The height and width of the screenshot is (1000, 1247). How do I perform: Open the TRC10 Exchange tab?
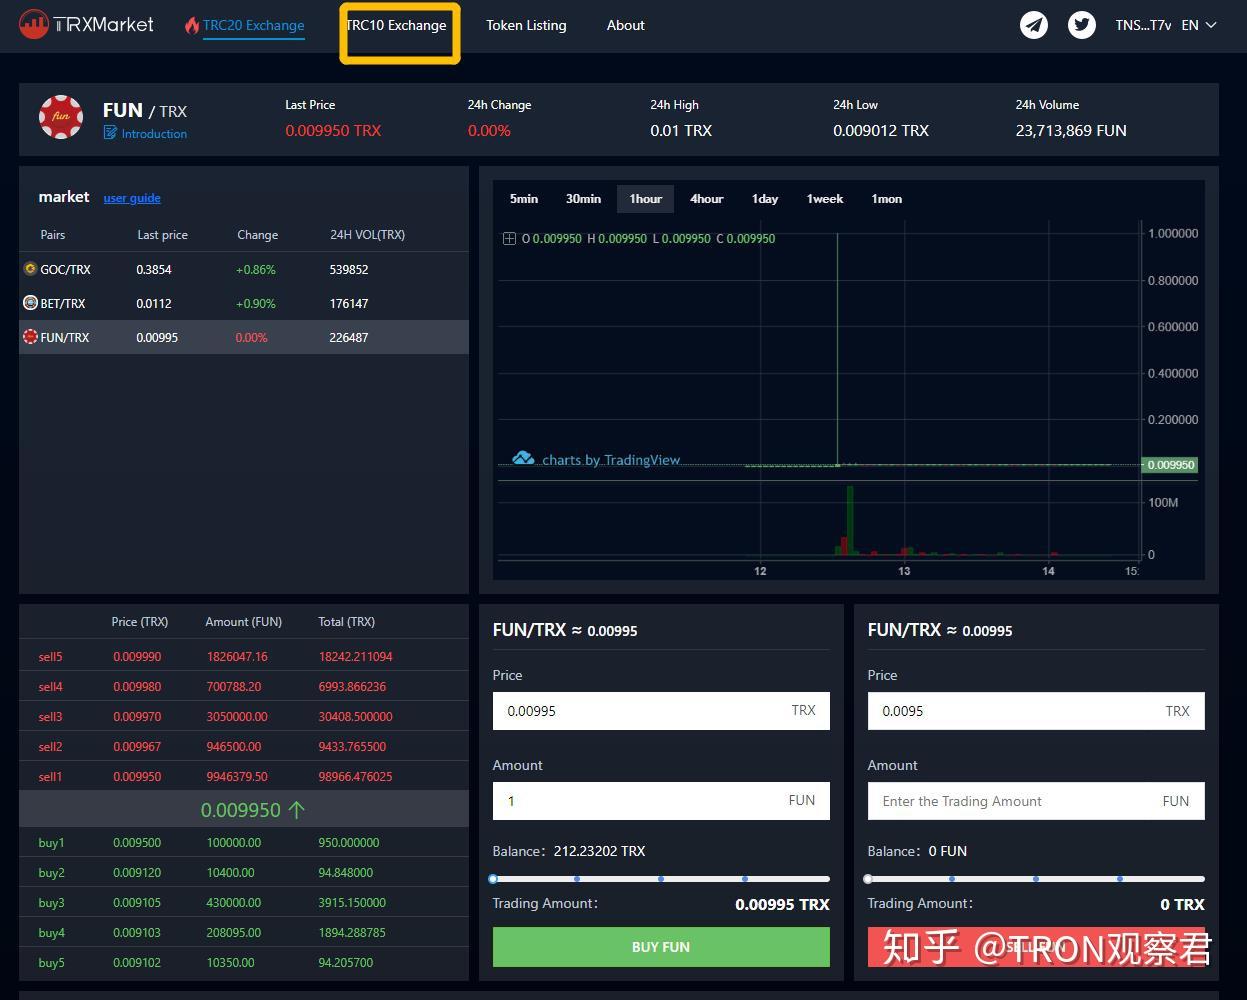pyautogui.click(x=397, y=25)
